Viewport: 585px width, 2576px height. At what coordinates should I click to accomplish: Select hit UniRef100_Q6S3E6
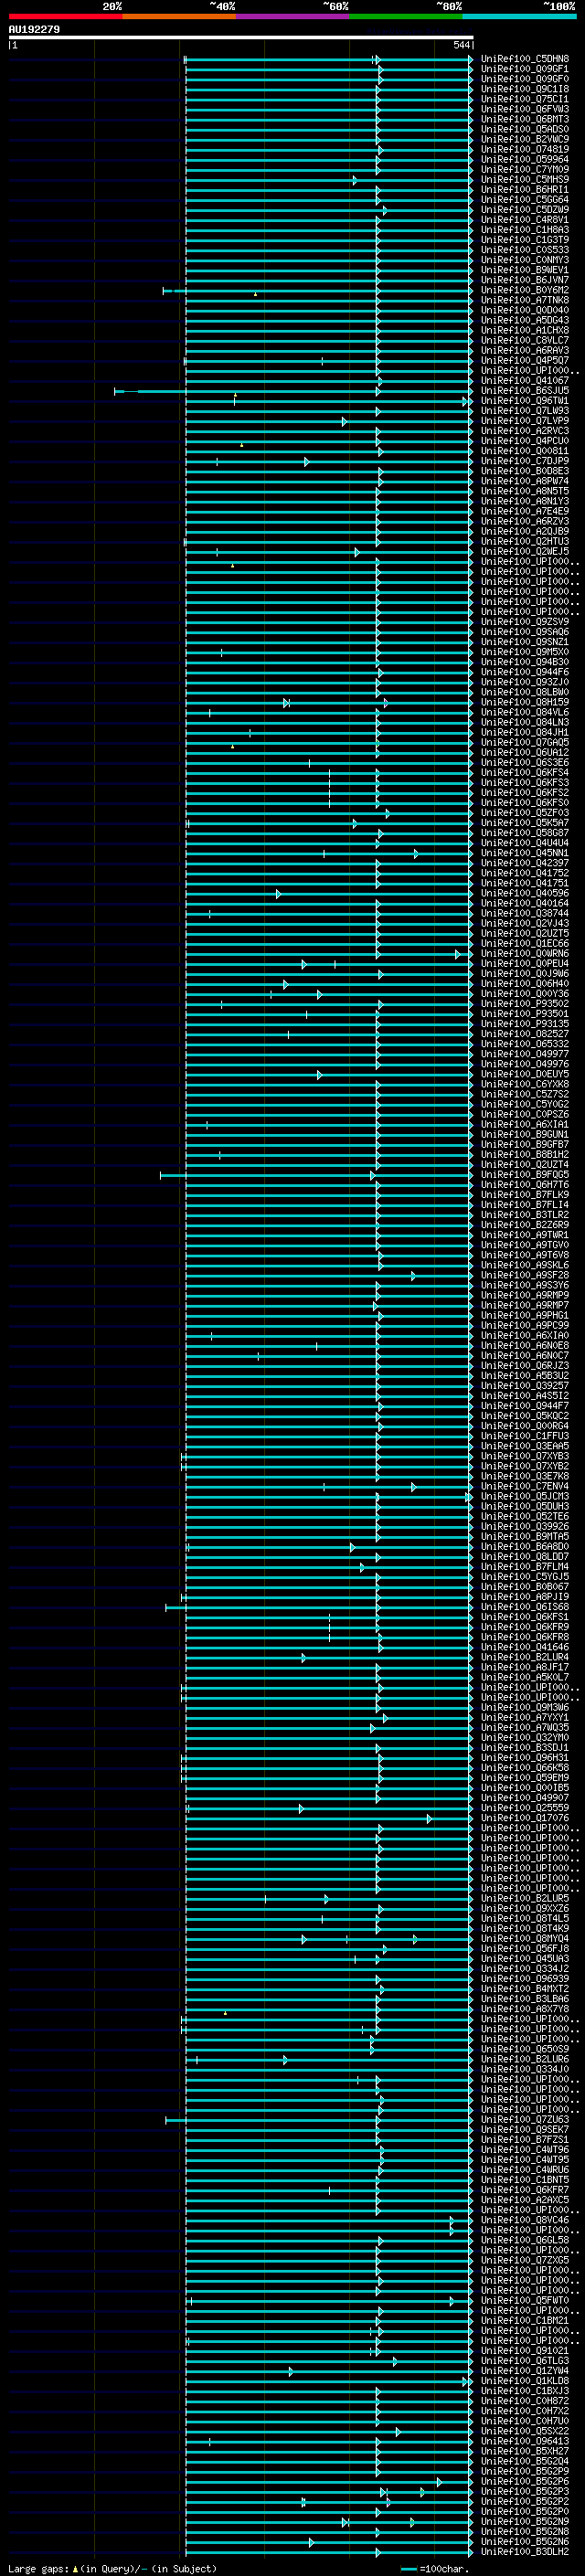524,762
